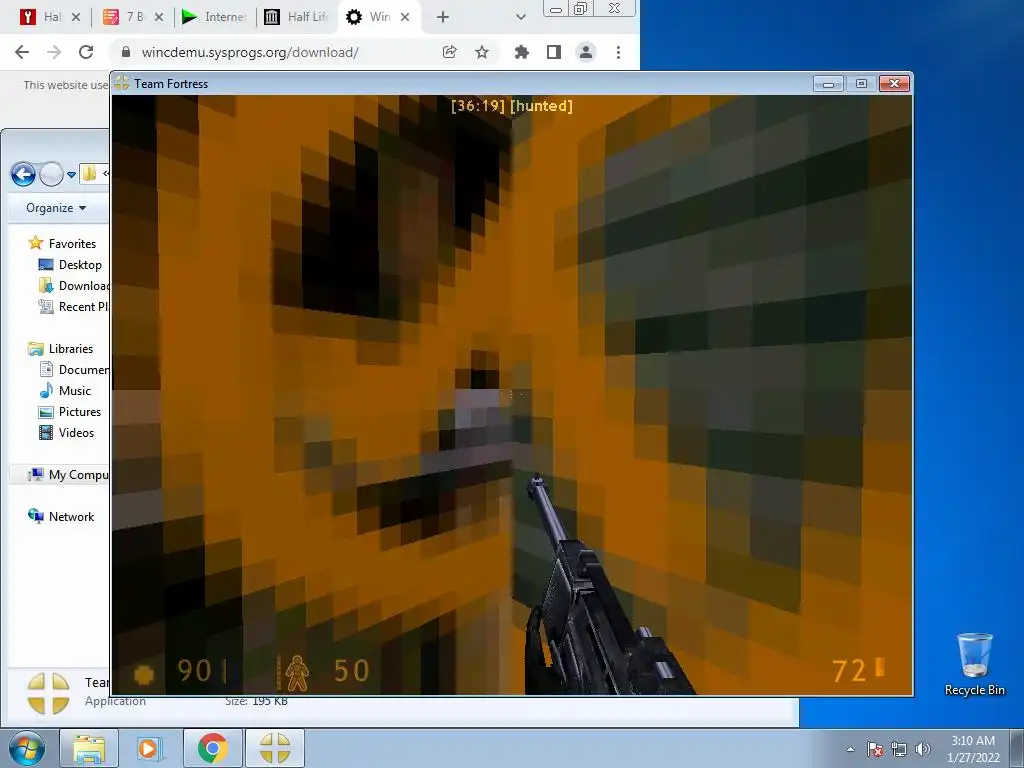This screenshot has height=768, width=1024.
Task: Switch to Chrome from taskbar
Action: [213, 748]
